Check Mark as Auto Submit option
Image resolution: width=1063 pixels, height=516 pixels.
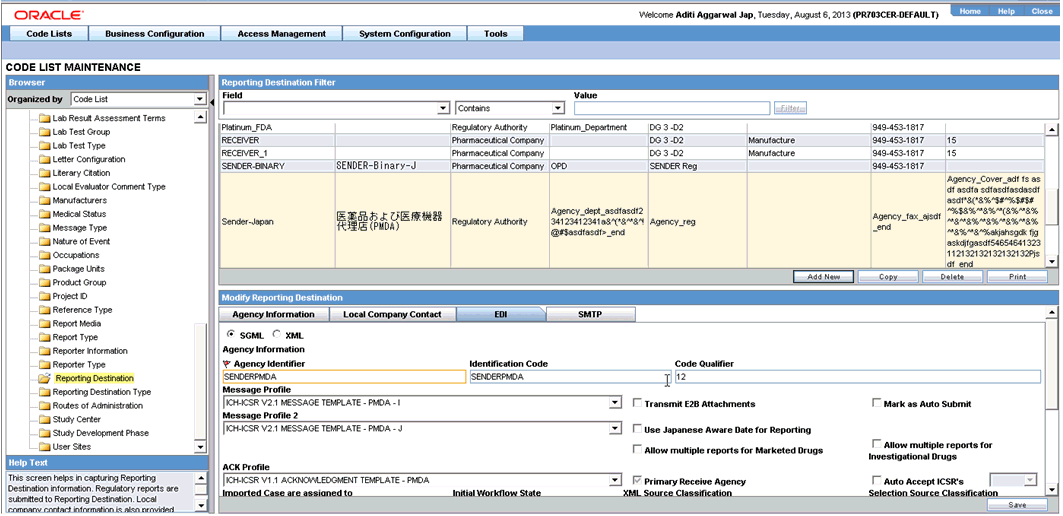point(877,404)
